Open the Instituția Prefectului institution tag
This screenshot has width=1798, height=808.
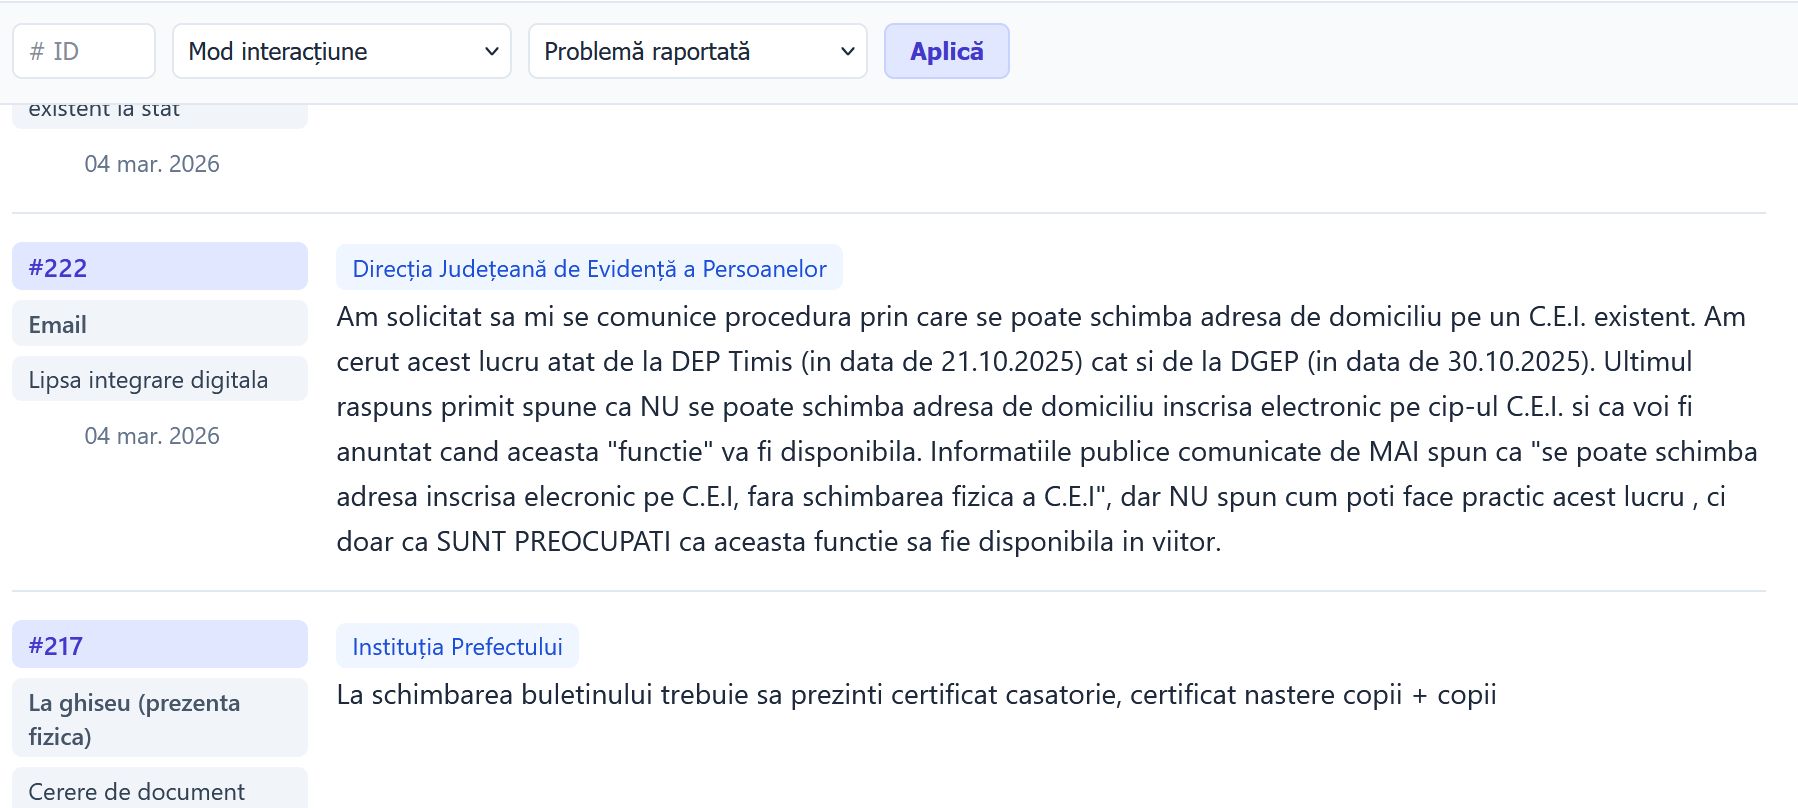[457, 646]
